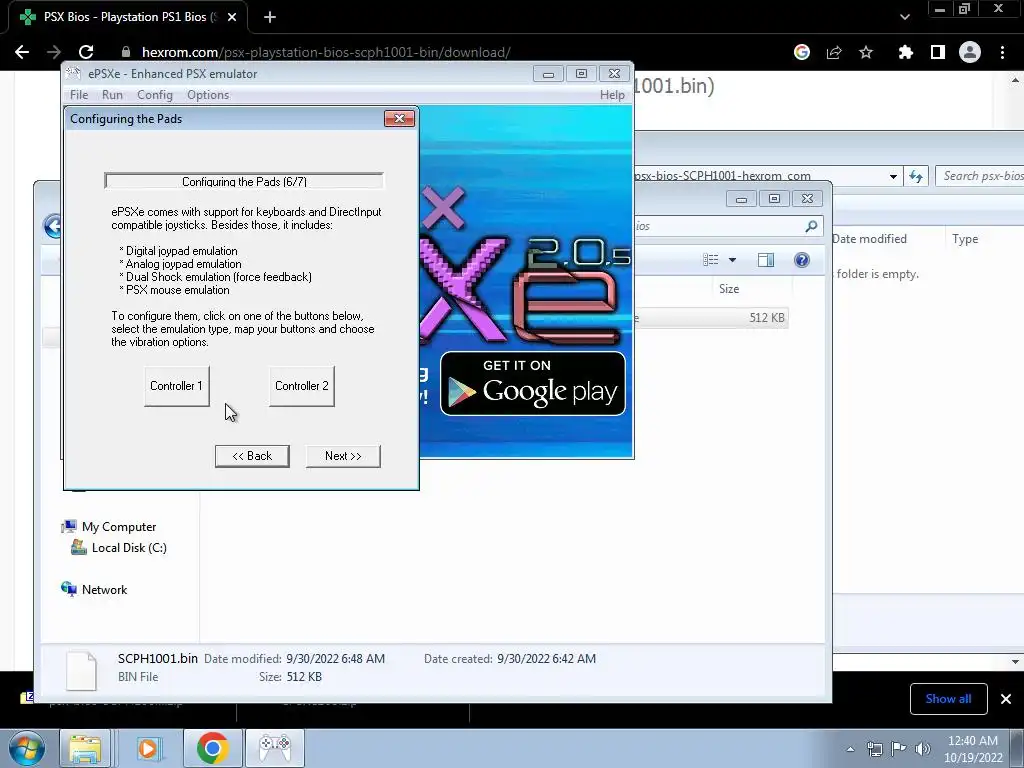
Task: Open Chrome profile avatar
Action: point(970,52)
